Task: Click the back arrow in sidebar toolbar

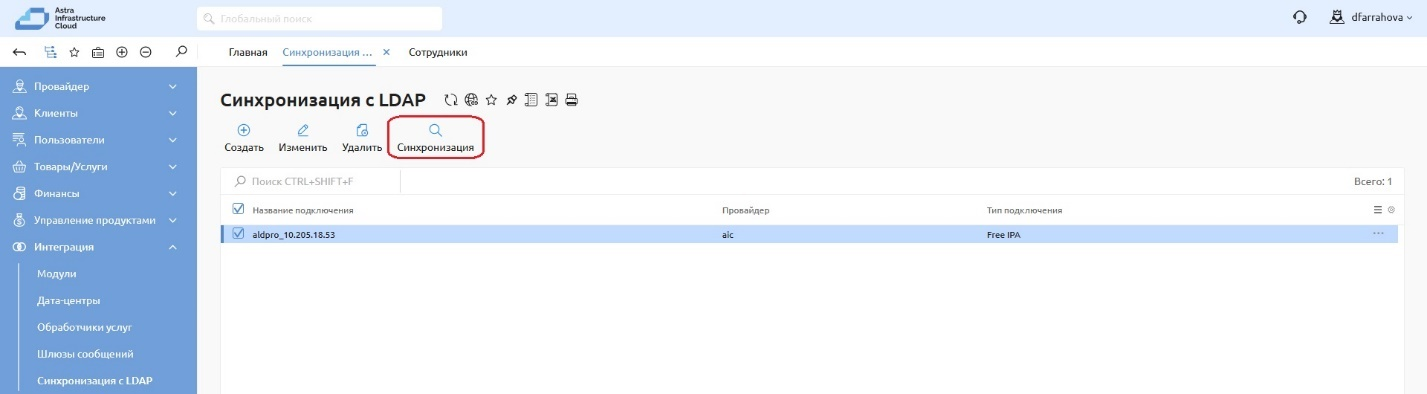Action: click(20, 52)
